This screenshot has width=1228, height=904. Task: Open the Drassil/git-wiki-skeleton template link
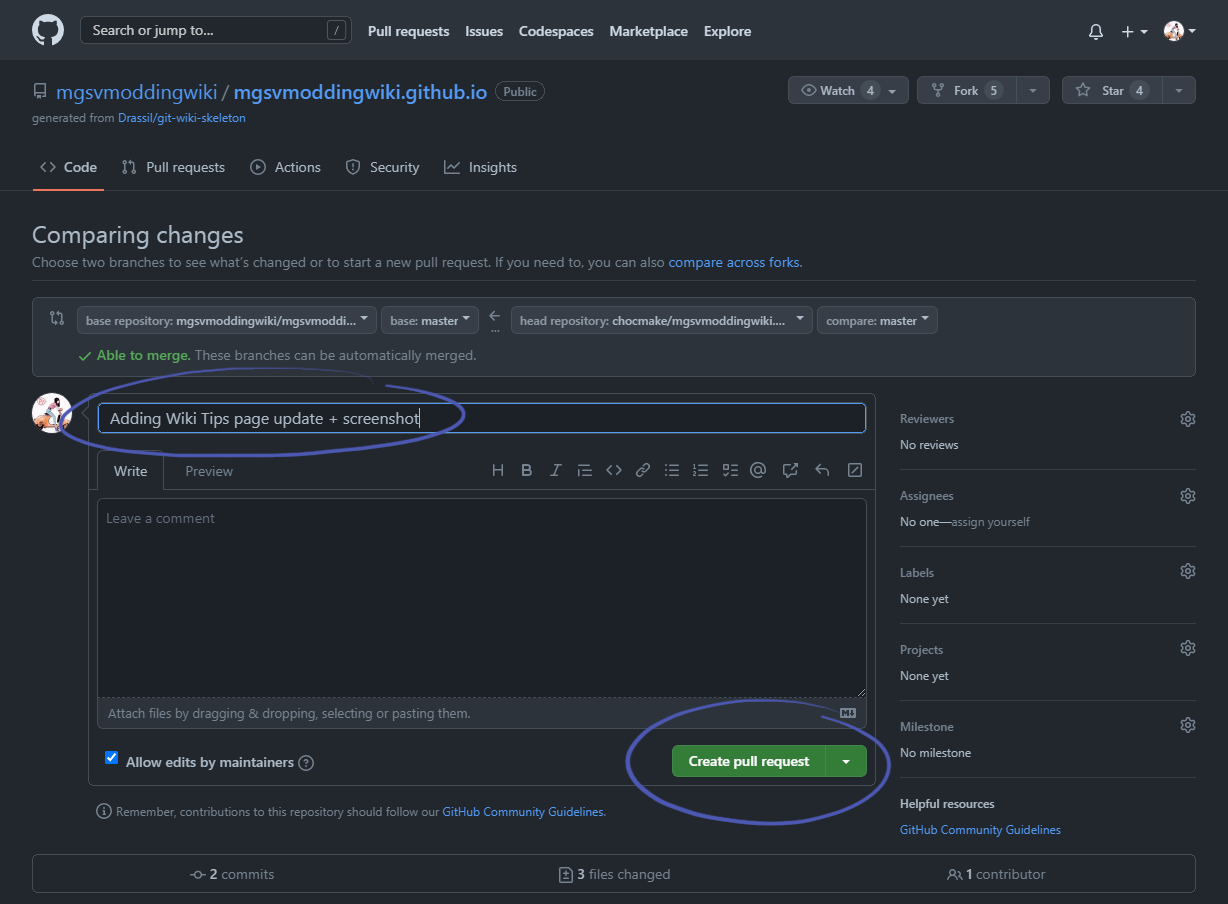[182, 118]
